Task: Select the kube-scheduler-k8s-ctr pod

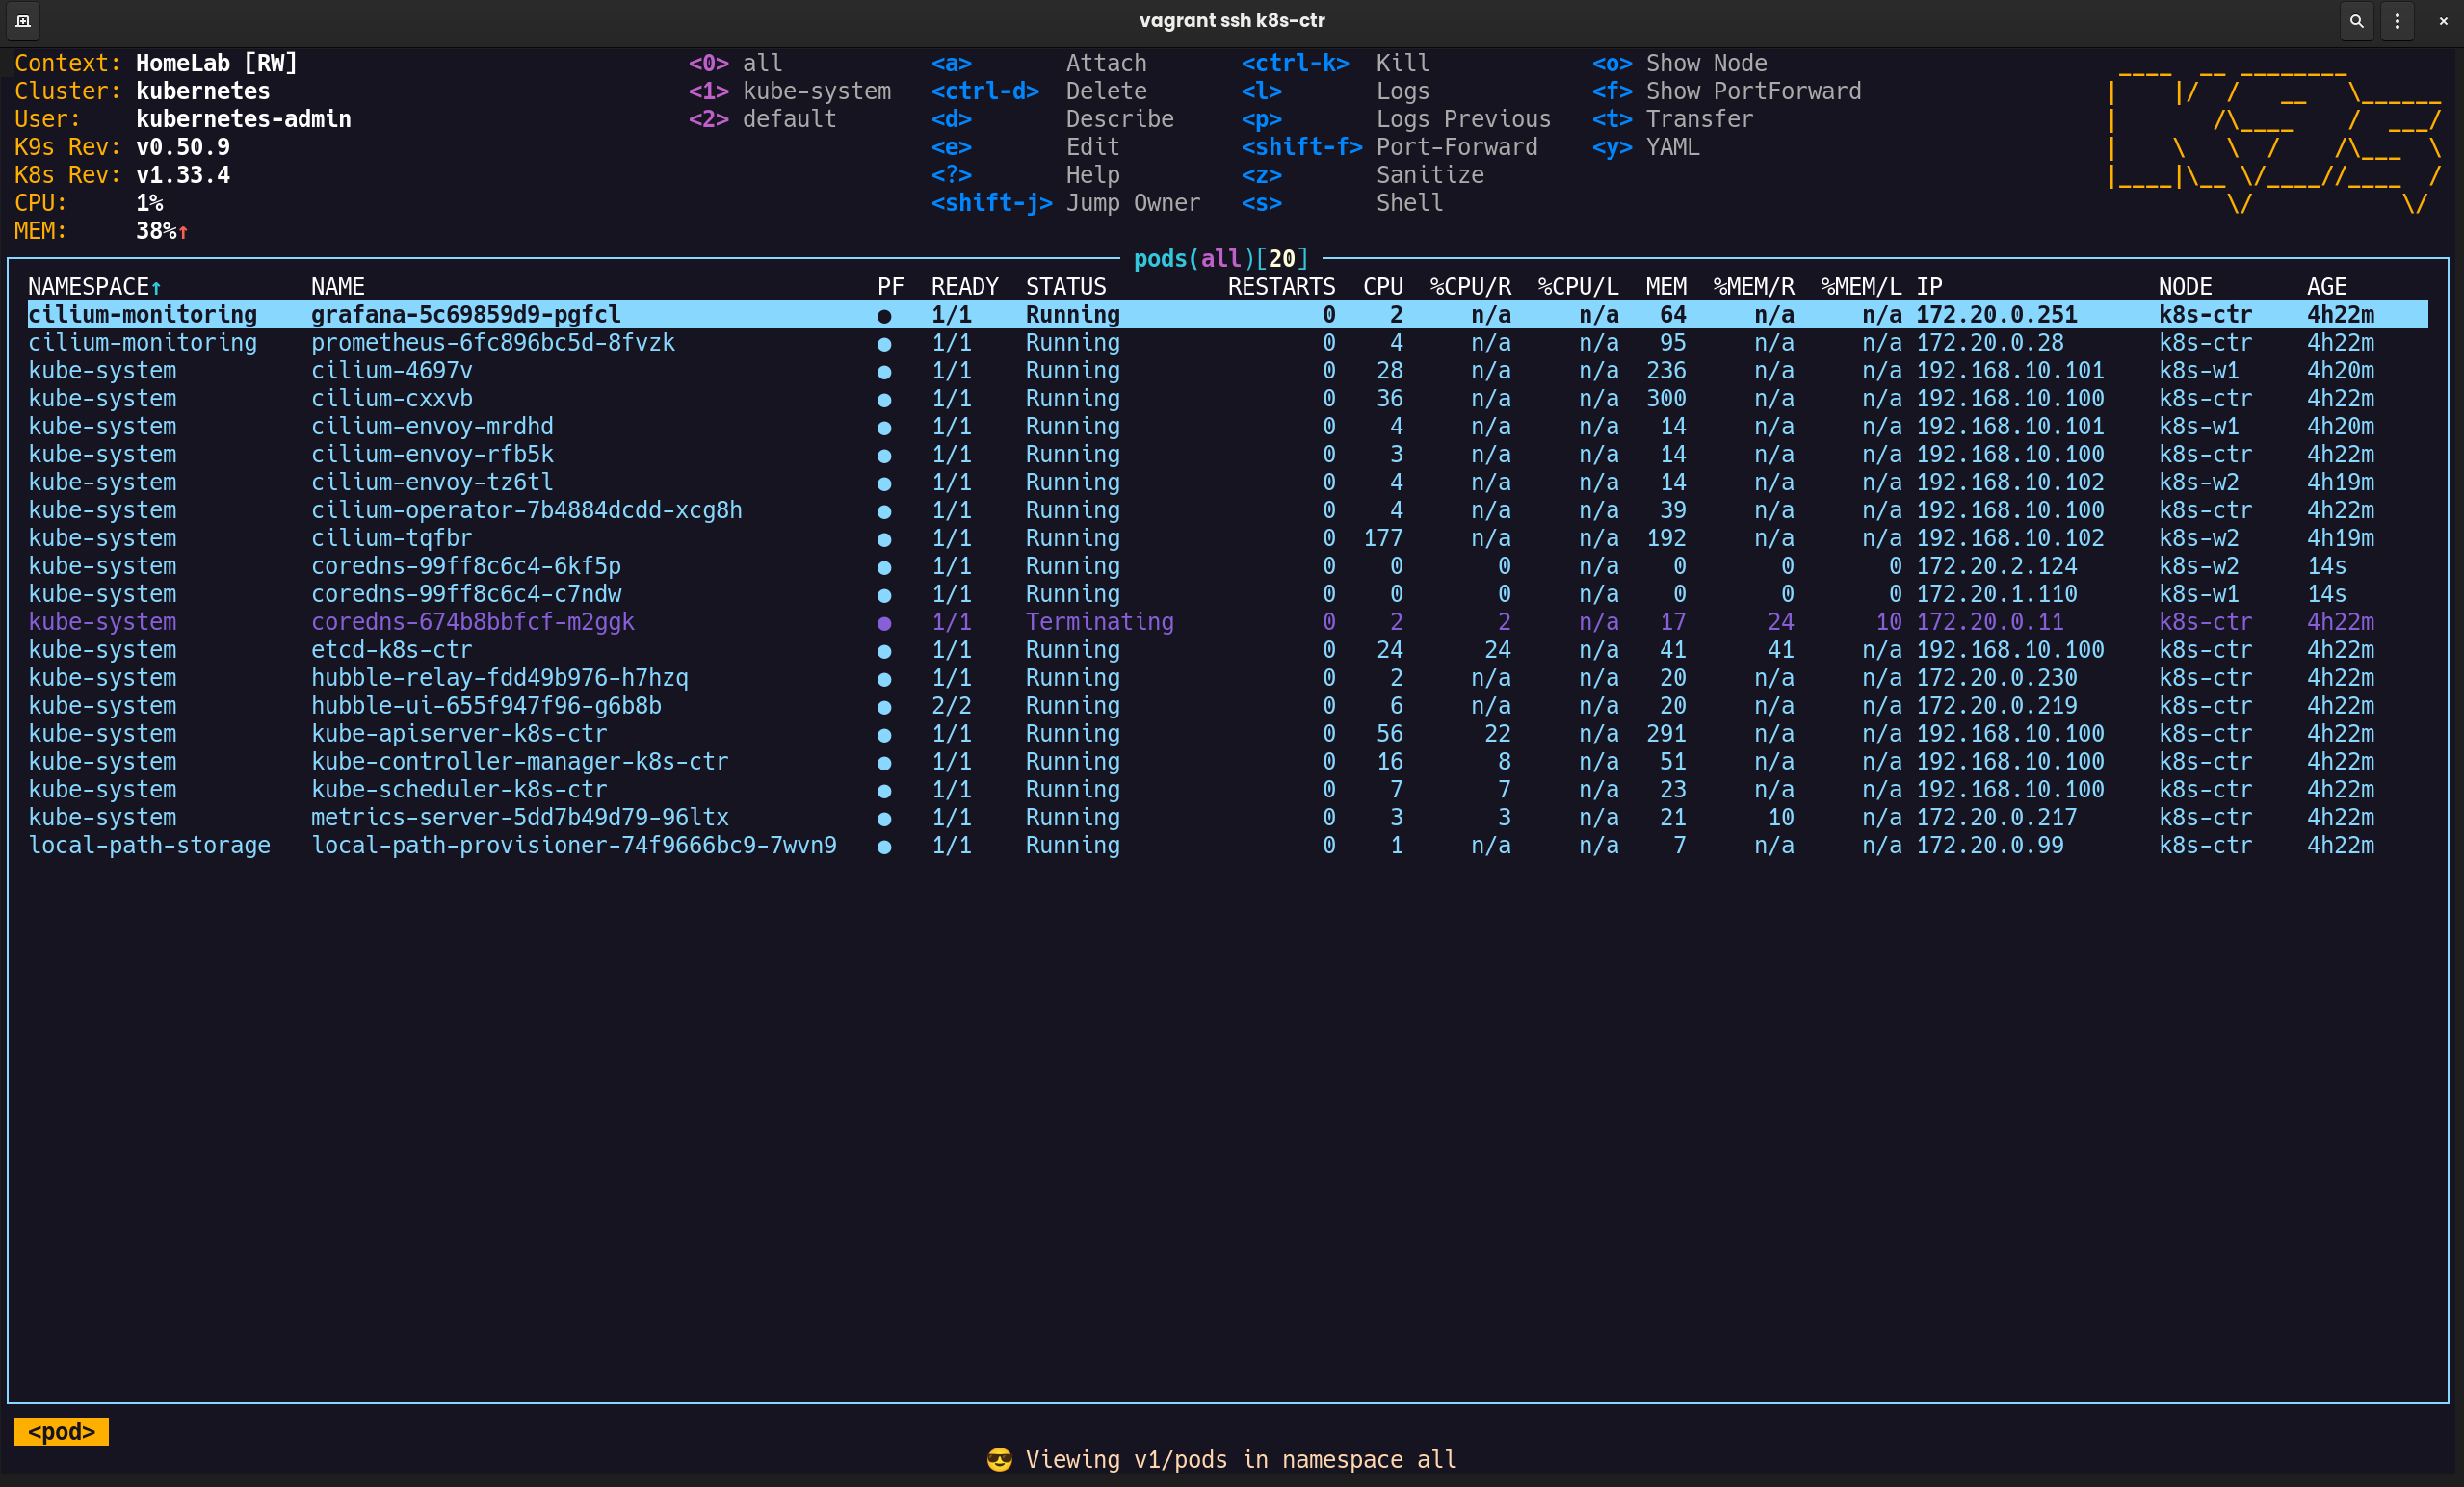Action: [x=1228, y=791]
